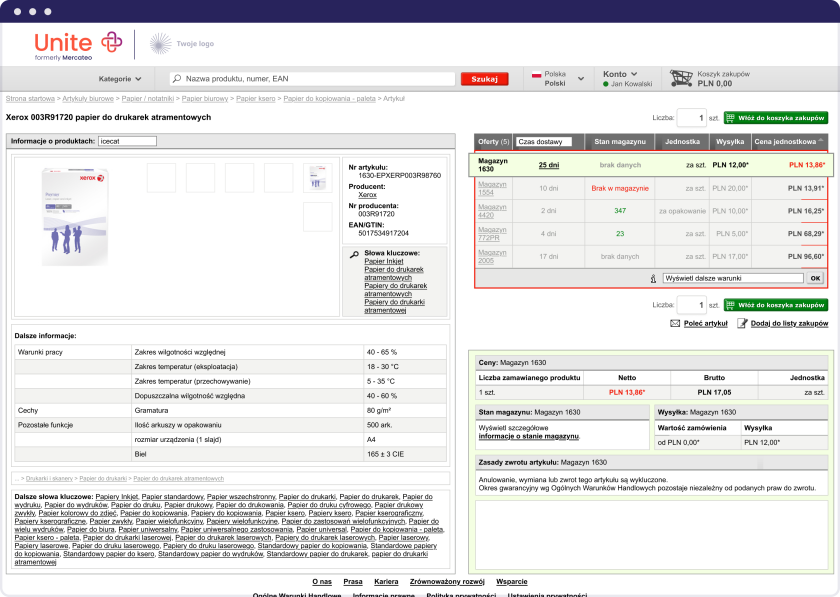Click the Brak w magazynie status text
The width and height of the screenshot is (840, 597).
(x=620, y=189)
